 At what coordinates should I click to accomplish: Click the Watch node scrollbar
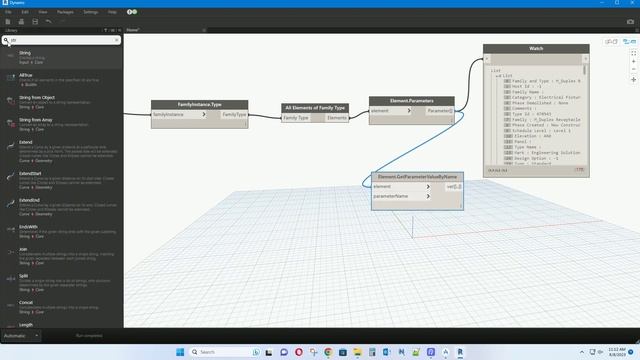(x=585, y=70)
